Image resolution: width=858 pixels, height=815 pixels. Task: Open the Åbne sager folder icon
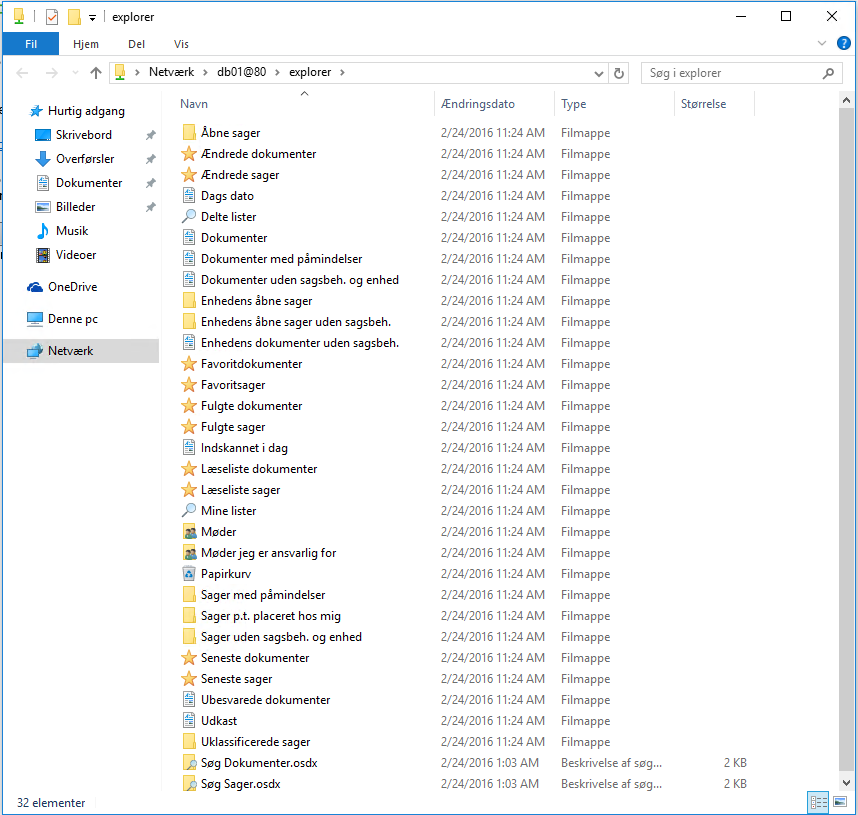tap(189, 132)
